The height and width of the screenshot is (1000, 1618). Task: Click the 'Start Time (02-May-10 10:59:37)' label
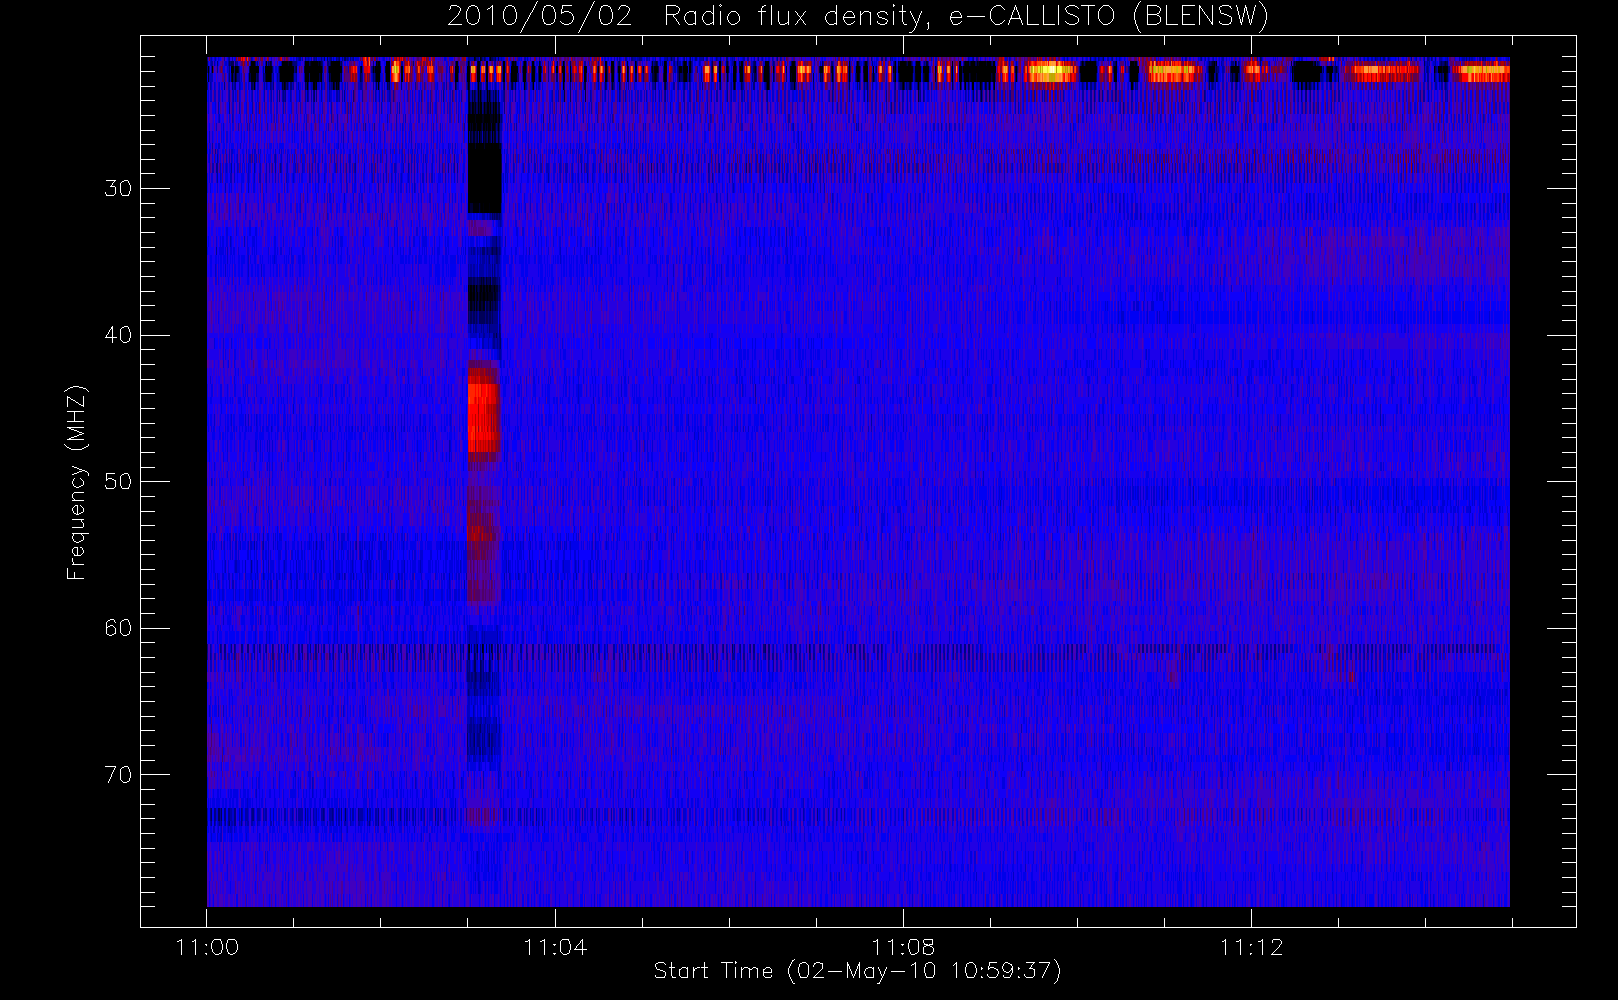857,971
